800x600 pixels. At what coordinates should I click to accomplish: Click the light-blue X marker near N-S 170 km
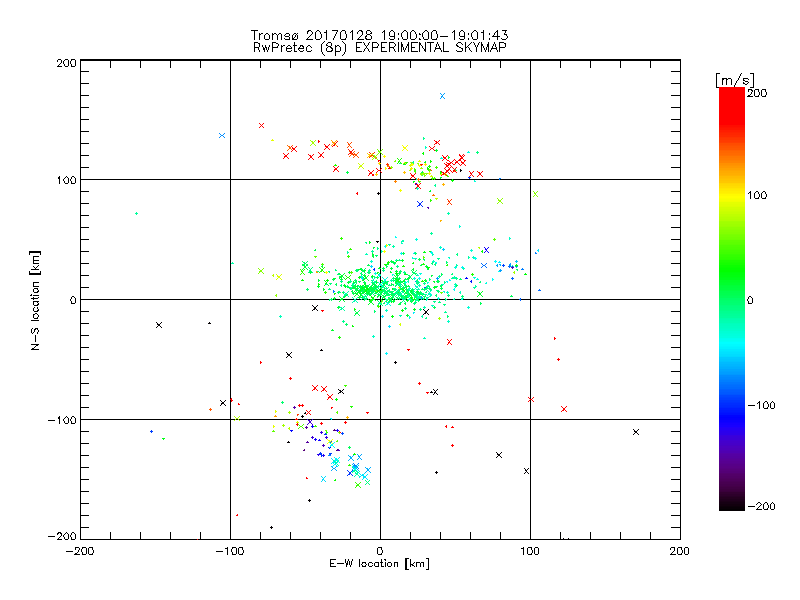pos(442,96)
